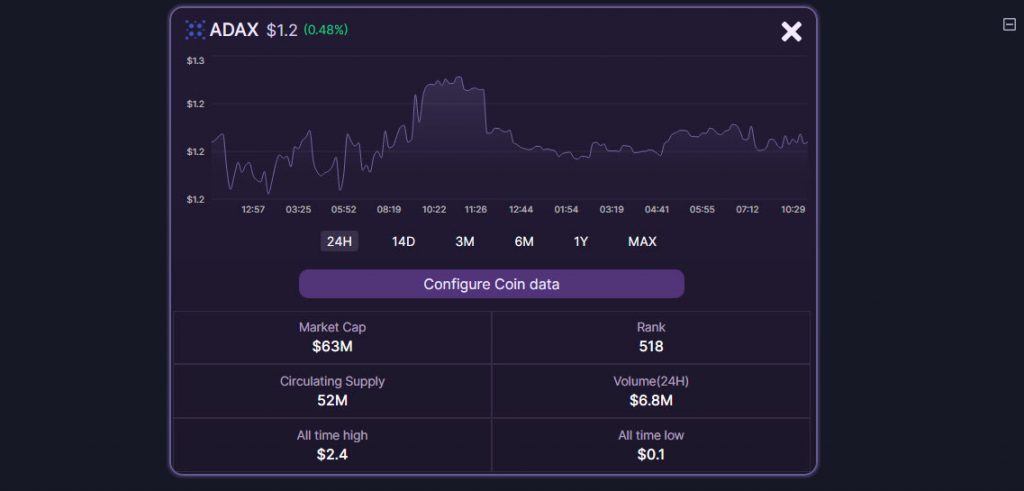This screenshot has height=491, width=1024.
Task: Click the 04:41 time axis label
Action: tap(656, 210)
